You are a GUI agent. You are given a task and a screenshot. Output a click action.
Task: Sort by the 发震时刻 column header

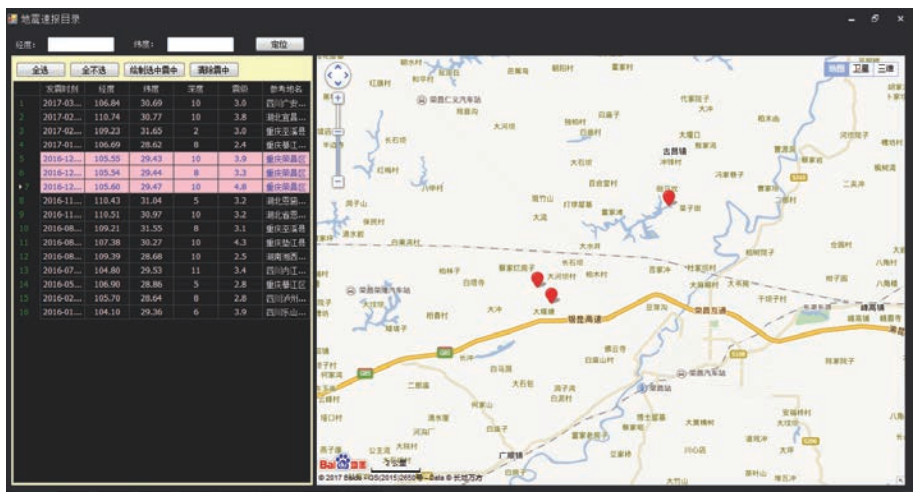pos(62,89)
